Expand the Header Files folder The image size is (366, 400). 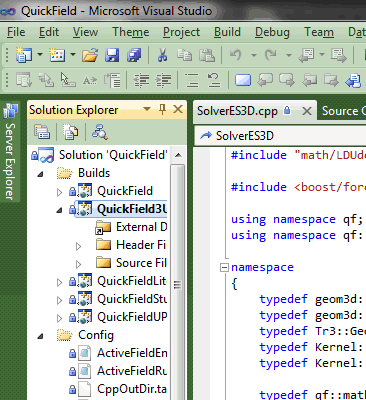click(78, 246)
